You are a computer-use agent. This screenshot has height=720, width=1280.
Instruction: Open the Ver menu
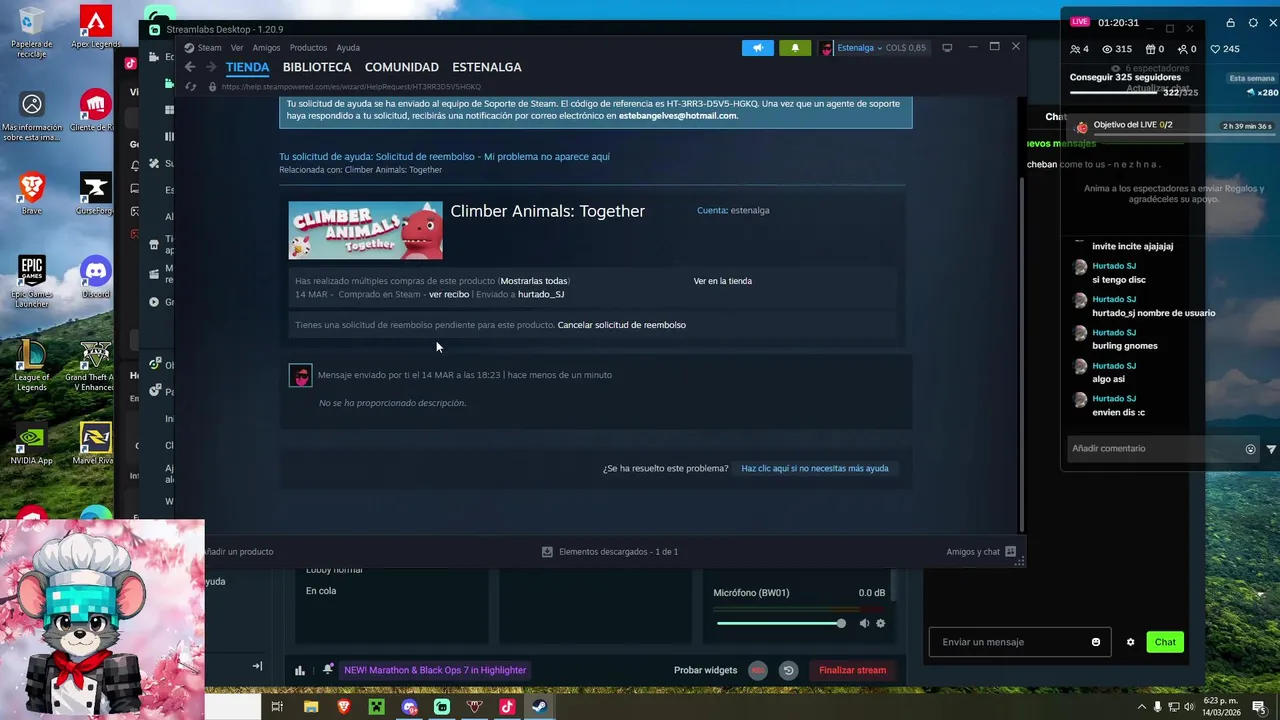[237, 48]
